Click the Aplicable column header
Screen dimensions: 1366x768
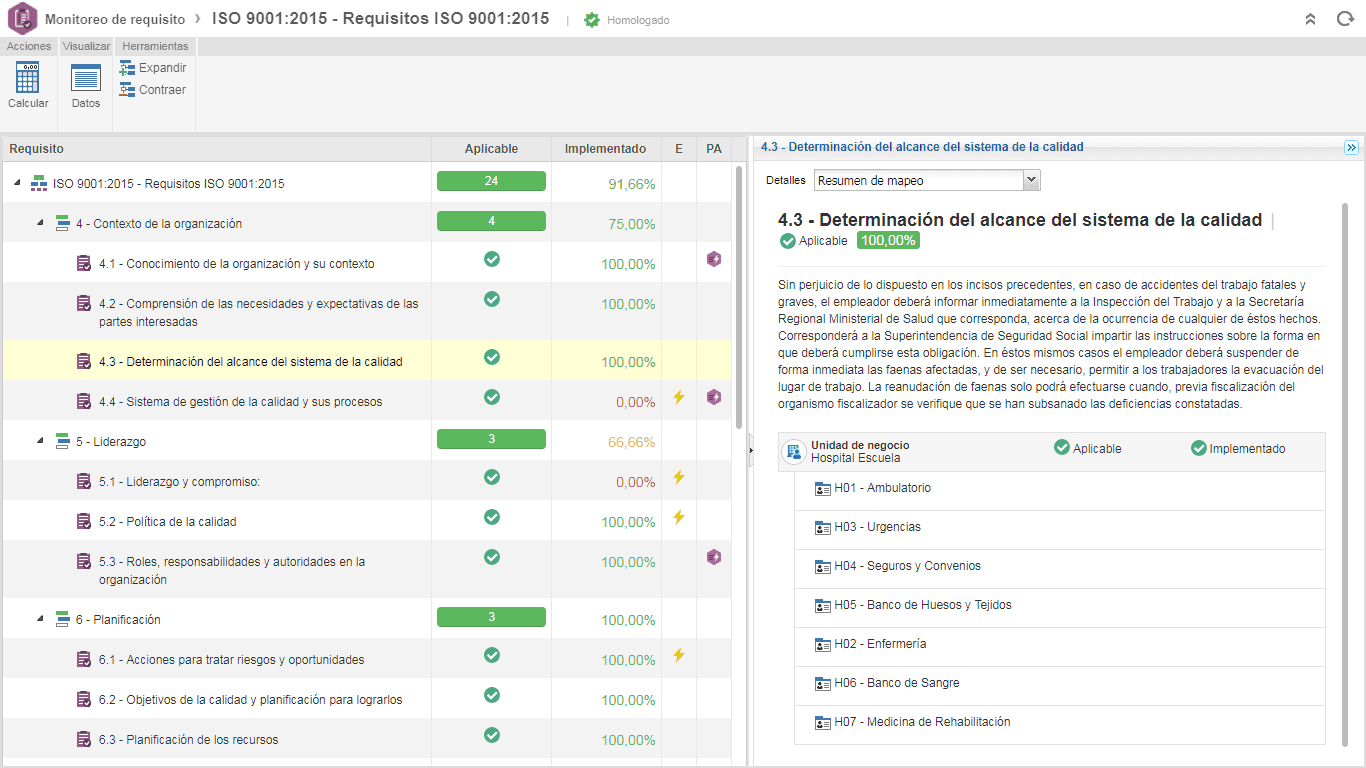492,149
